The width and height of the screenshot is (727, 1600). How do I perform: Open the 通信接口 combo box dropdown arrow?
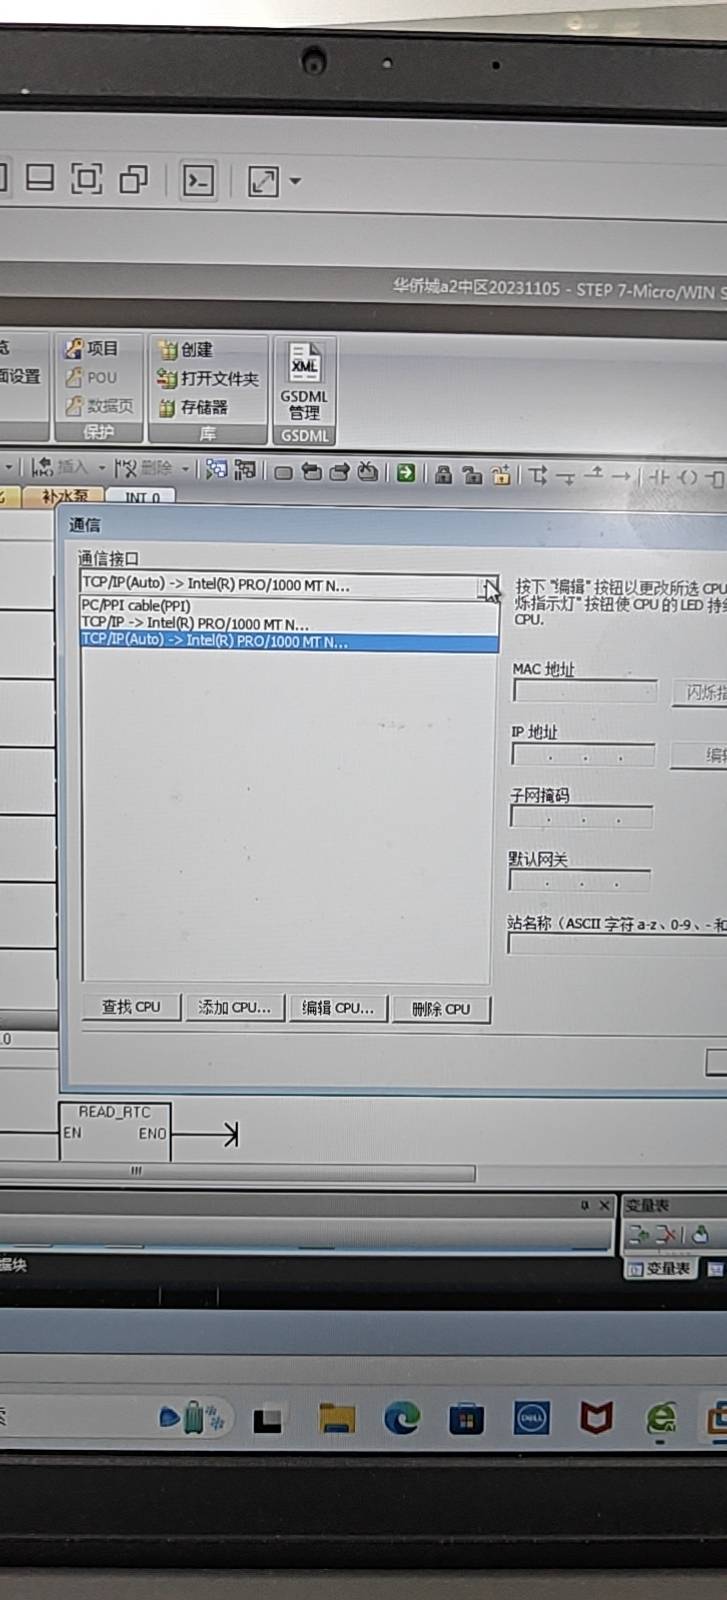488,587
